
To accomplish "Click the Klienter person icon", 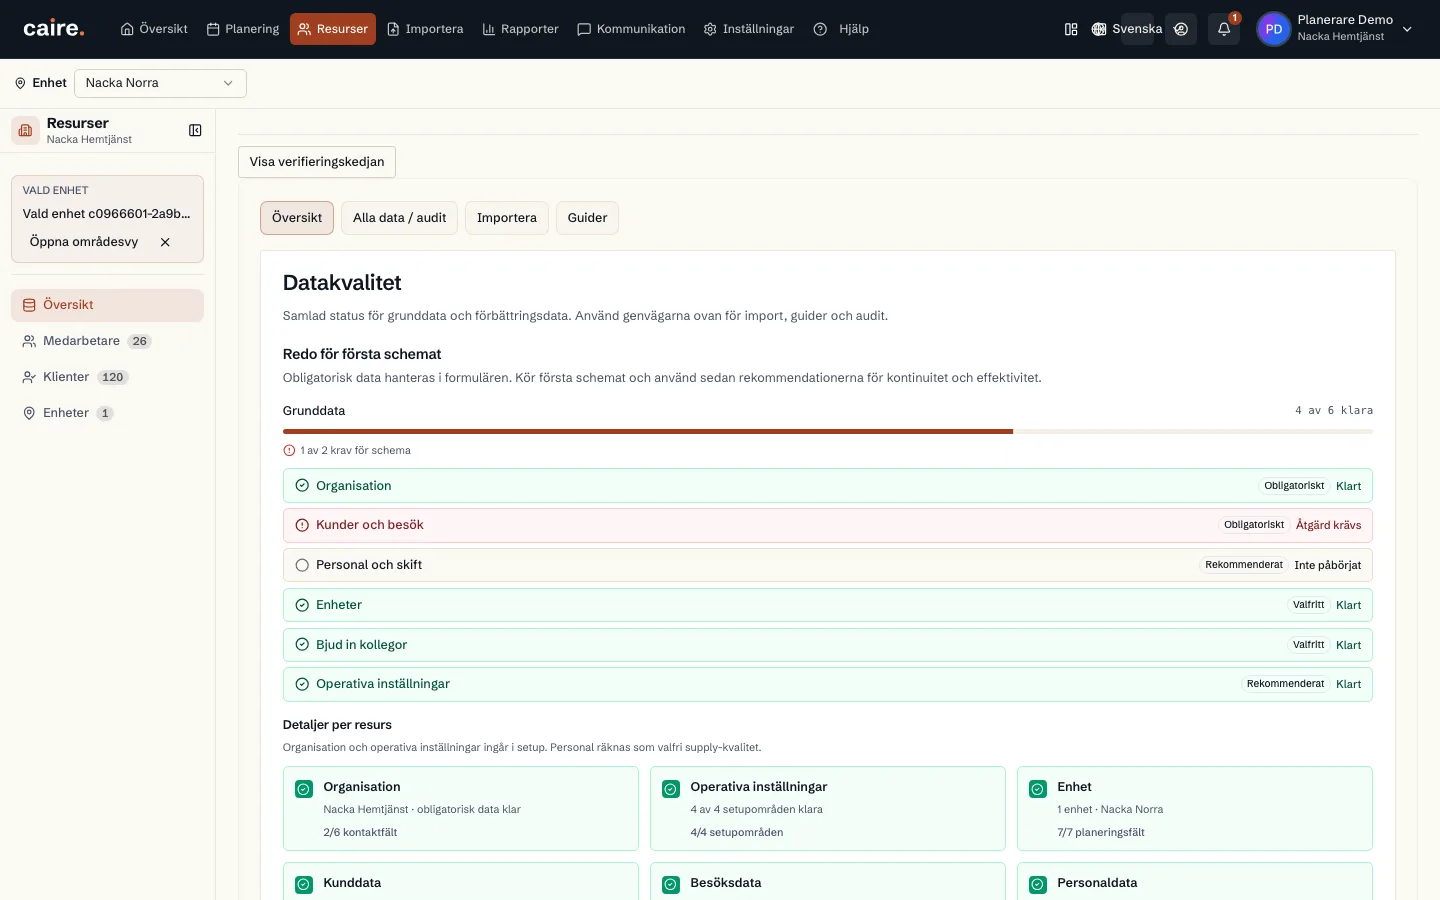I will tap(29, 377).
